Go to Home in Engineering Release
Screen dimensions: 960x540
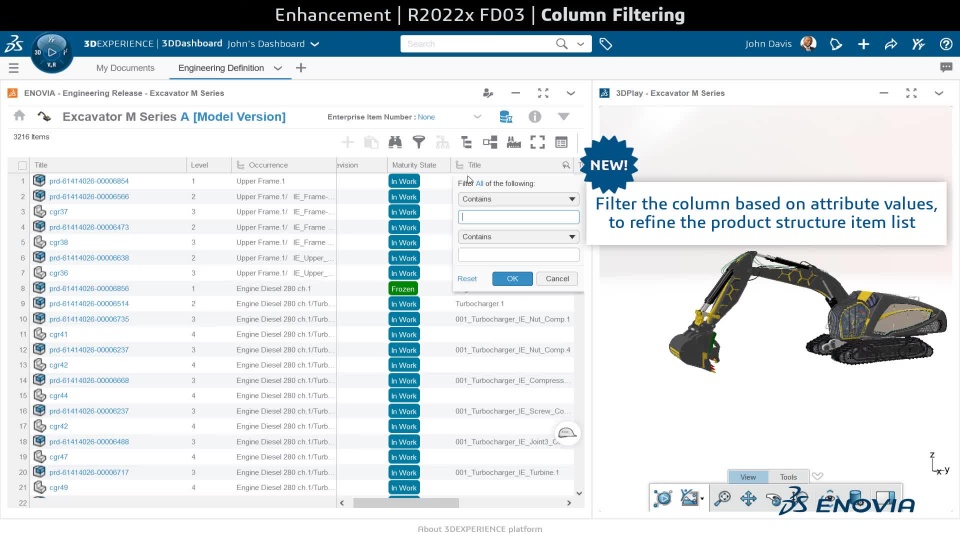[x=20, y=116]
